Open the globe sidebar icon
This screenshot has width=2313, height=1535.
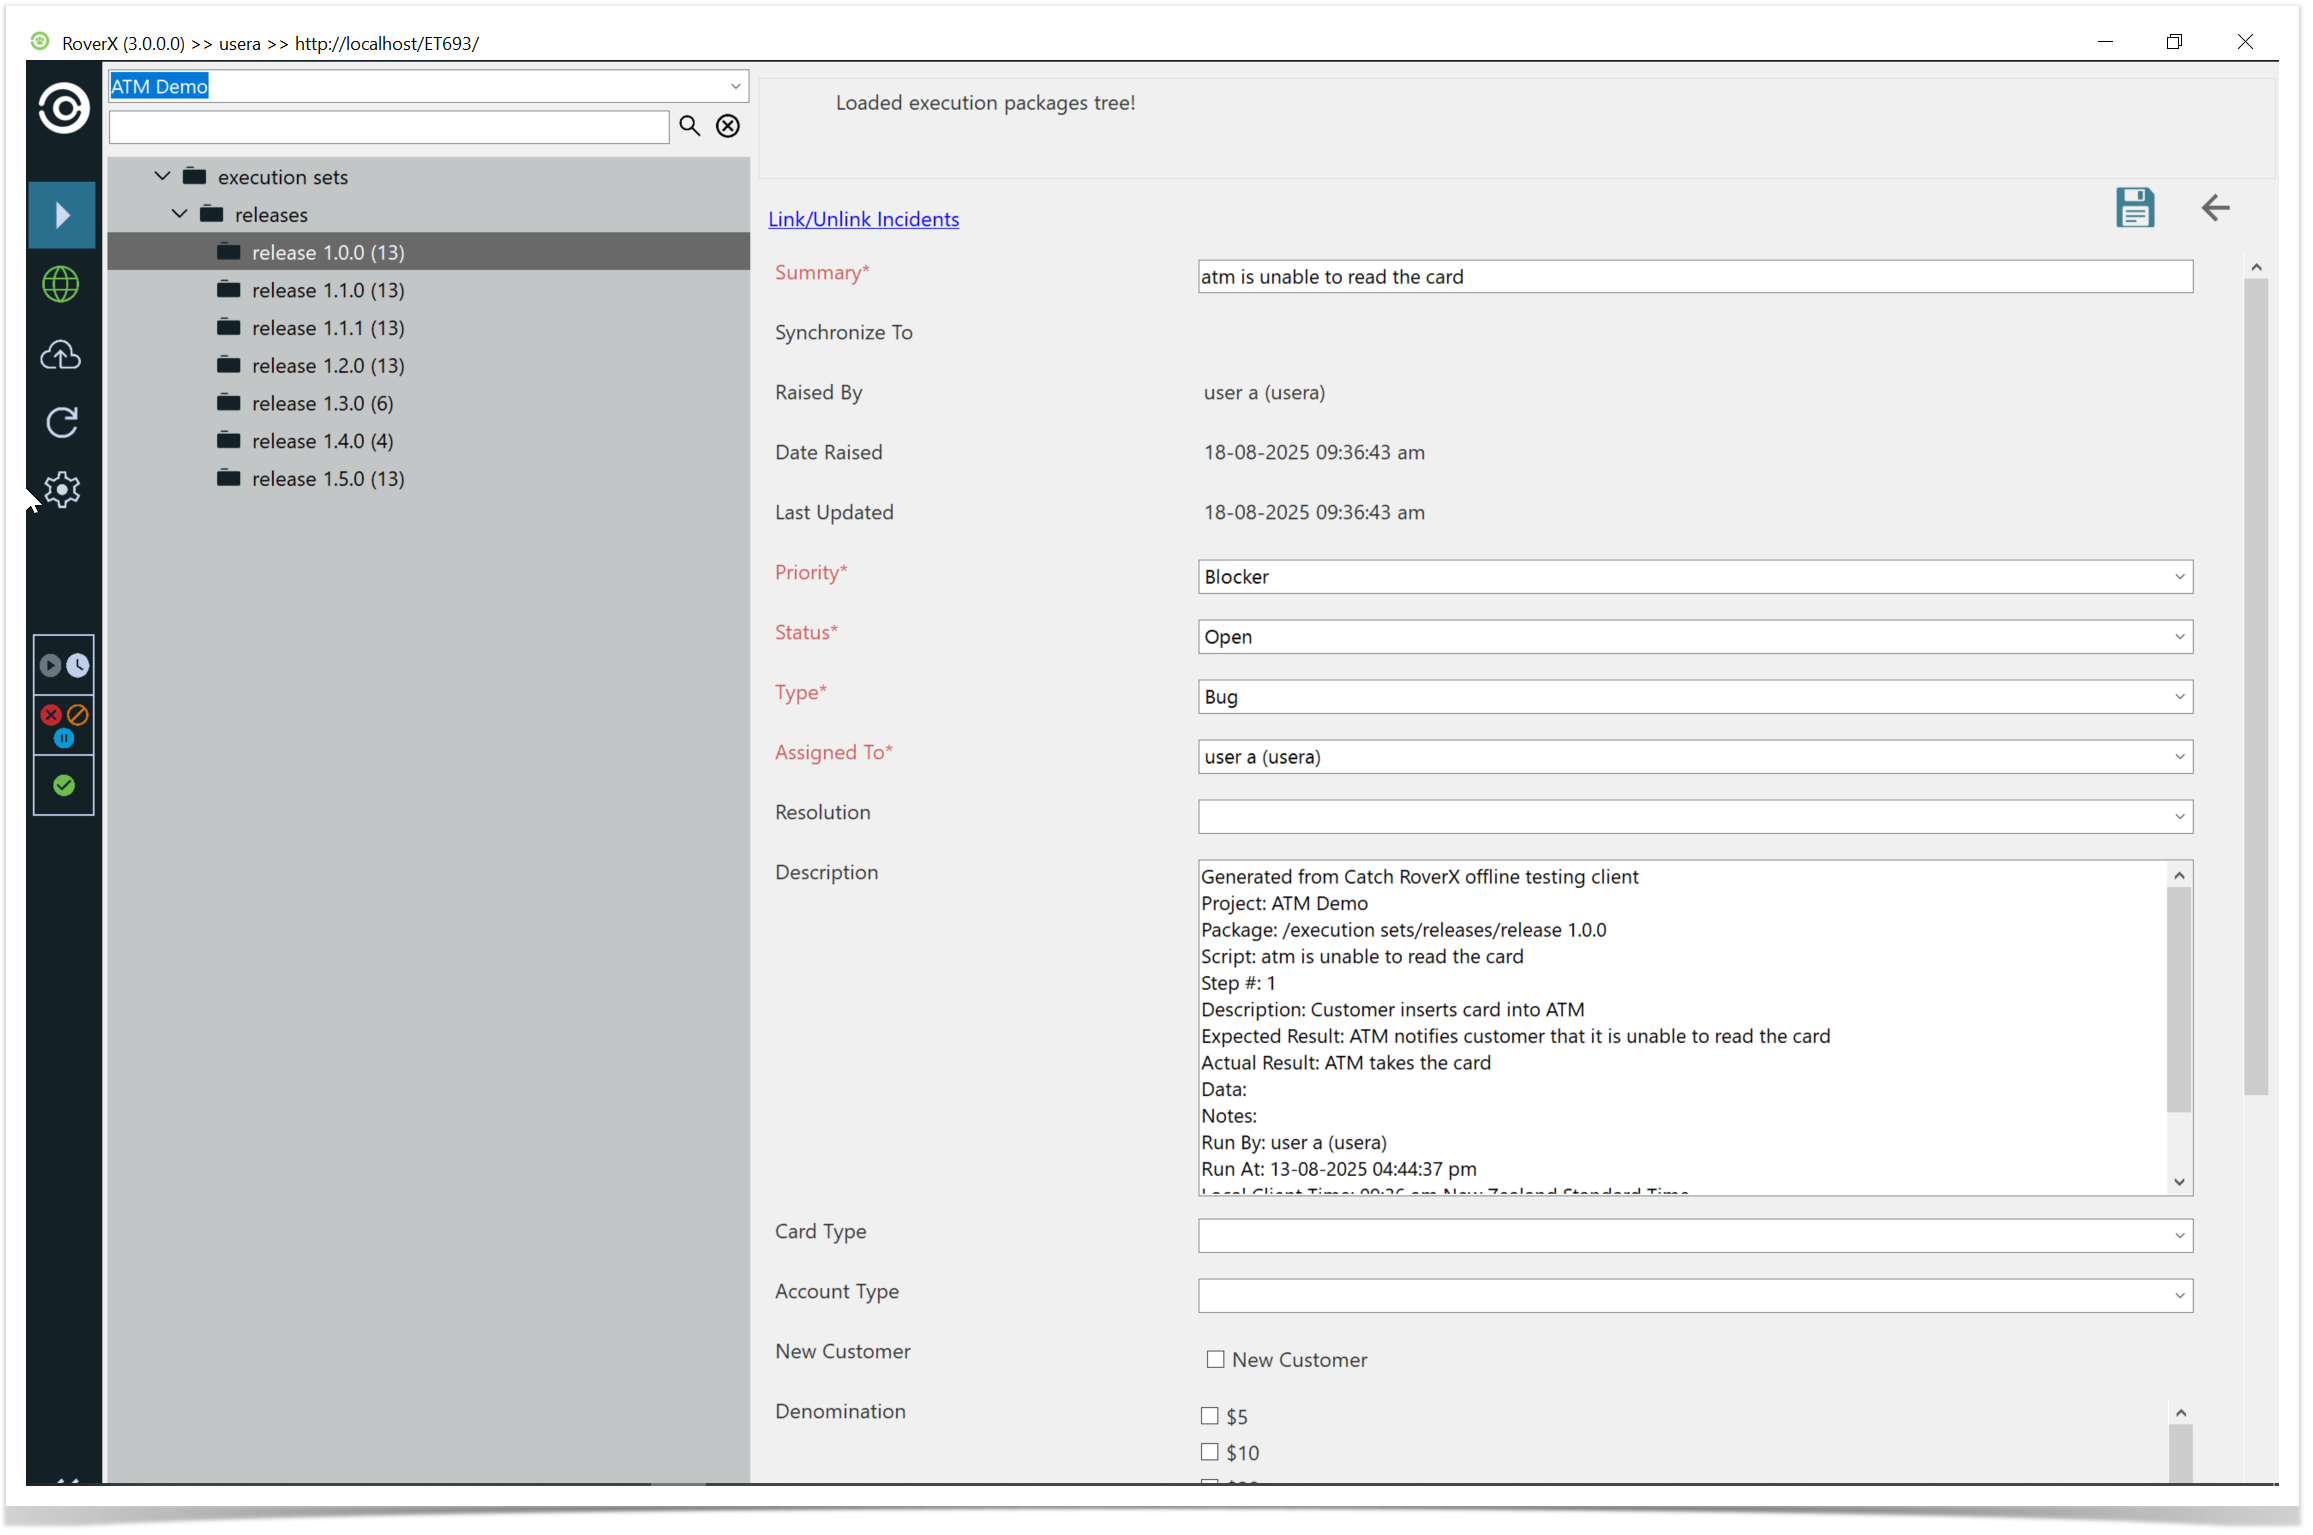pos(61,285)
